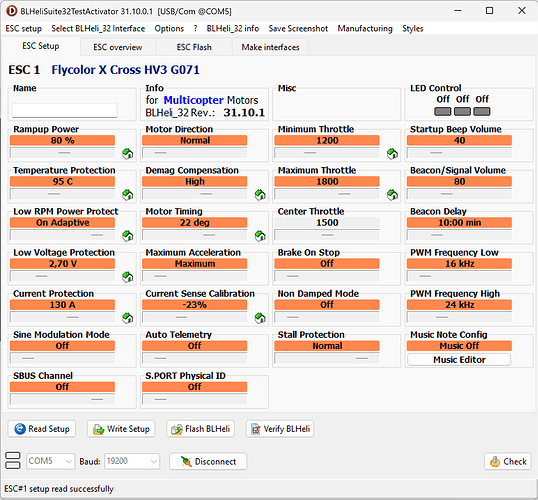Adjust the Center Throttle slider
This screenshot has height=500, width=538.
[x=327, y=235]
